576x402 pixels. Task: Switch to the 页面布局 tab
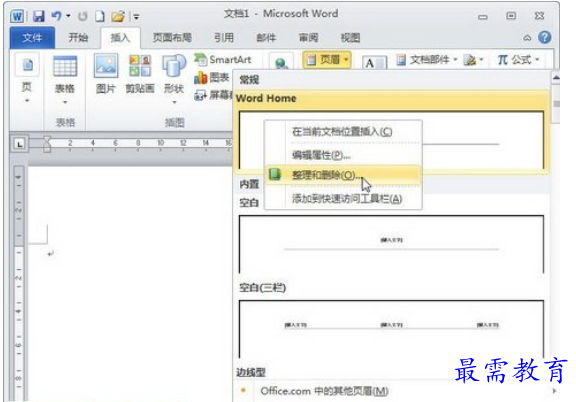click(x=172, y=38)
